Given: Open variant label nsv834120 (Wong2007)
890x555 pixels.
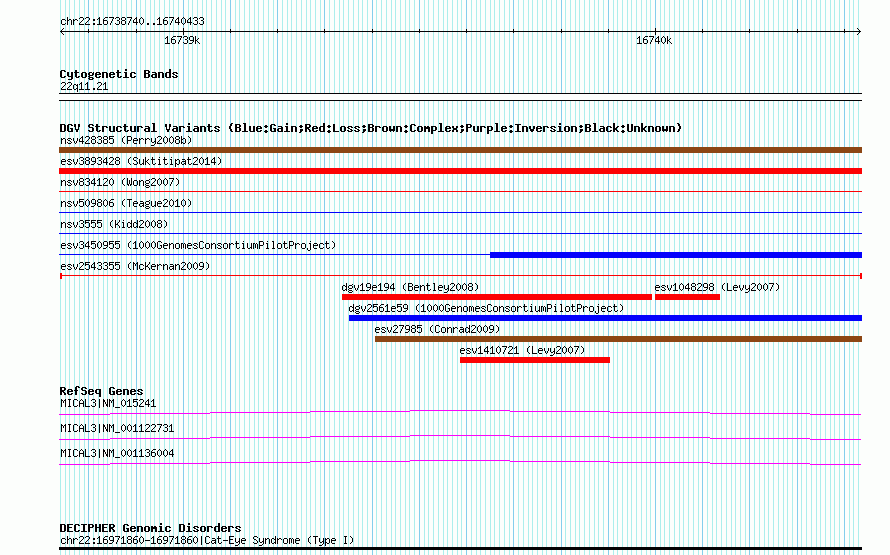Looking at the screenshot, I should 120,182.
